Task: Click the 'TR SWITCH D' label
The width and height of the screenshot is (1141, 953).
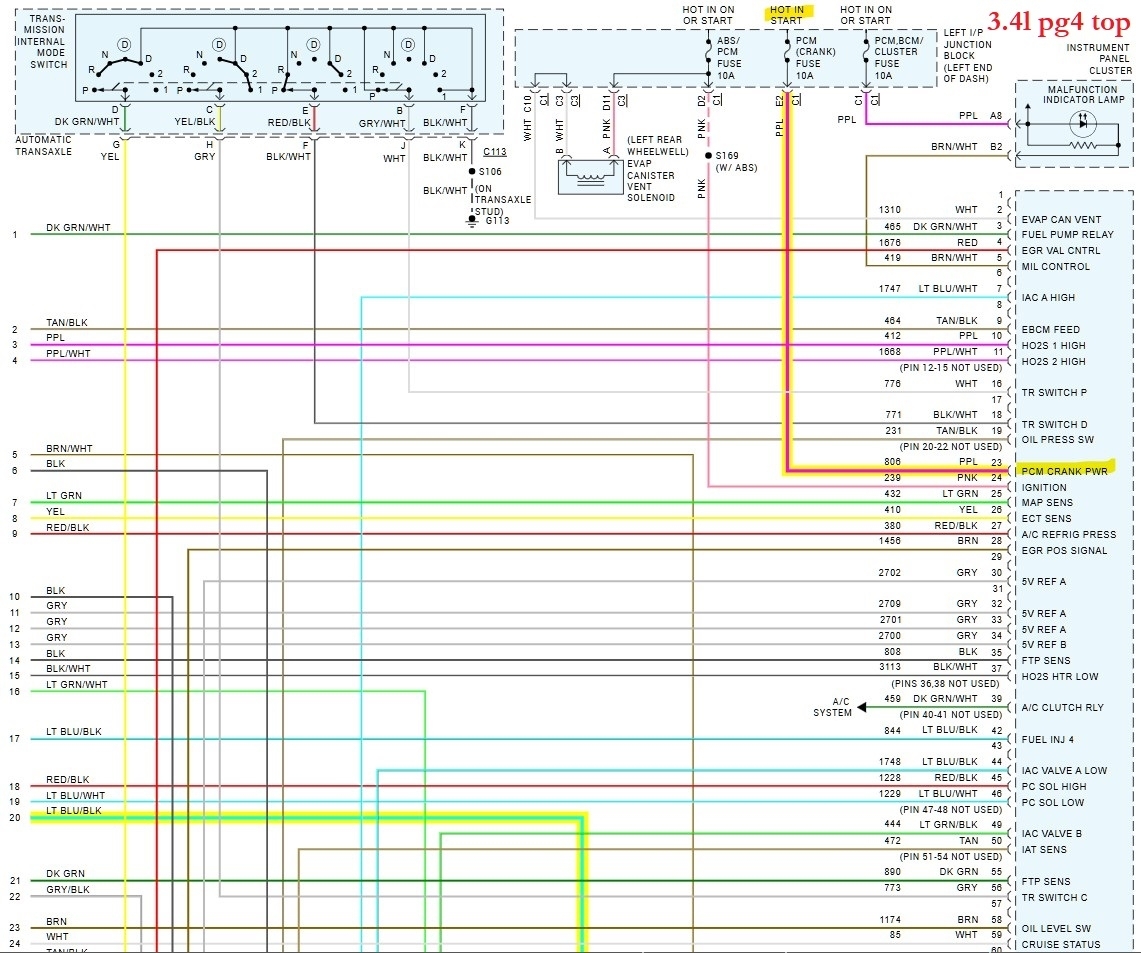Action: click(x=1054, y=425)
